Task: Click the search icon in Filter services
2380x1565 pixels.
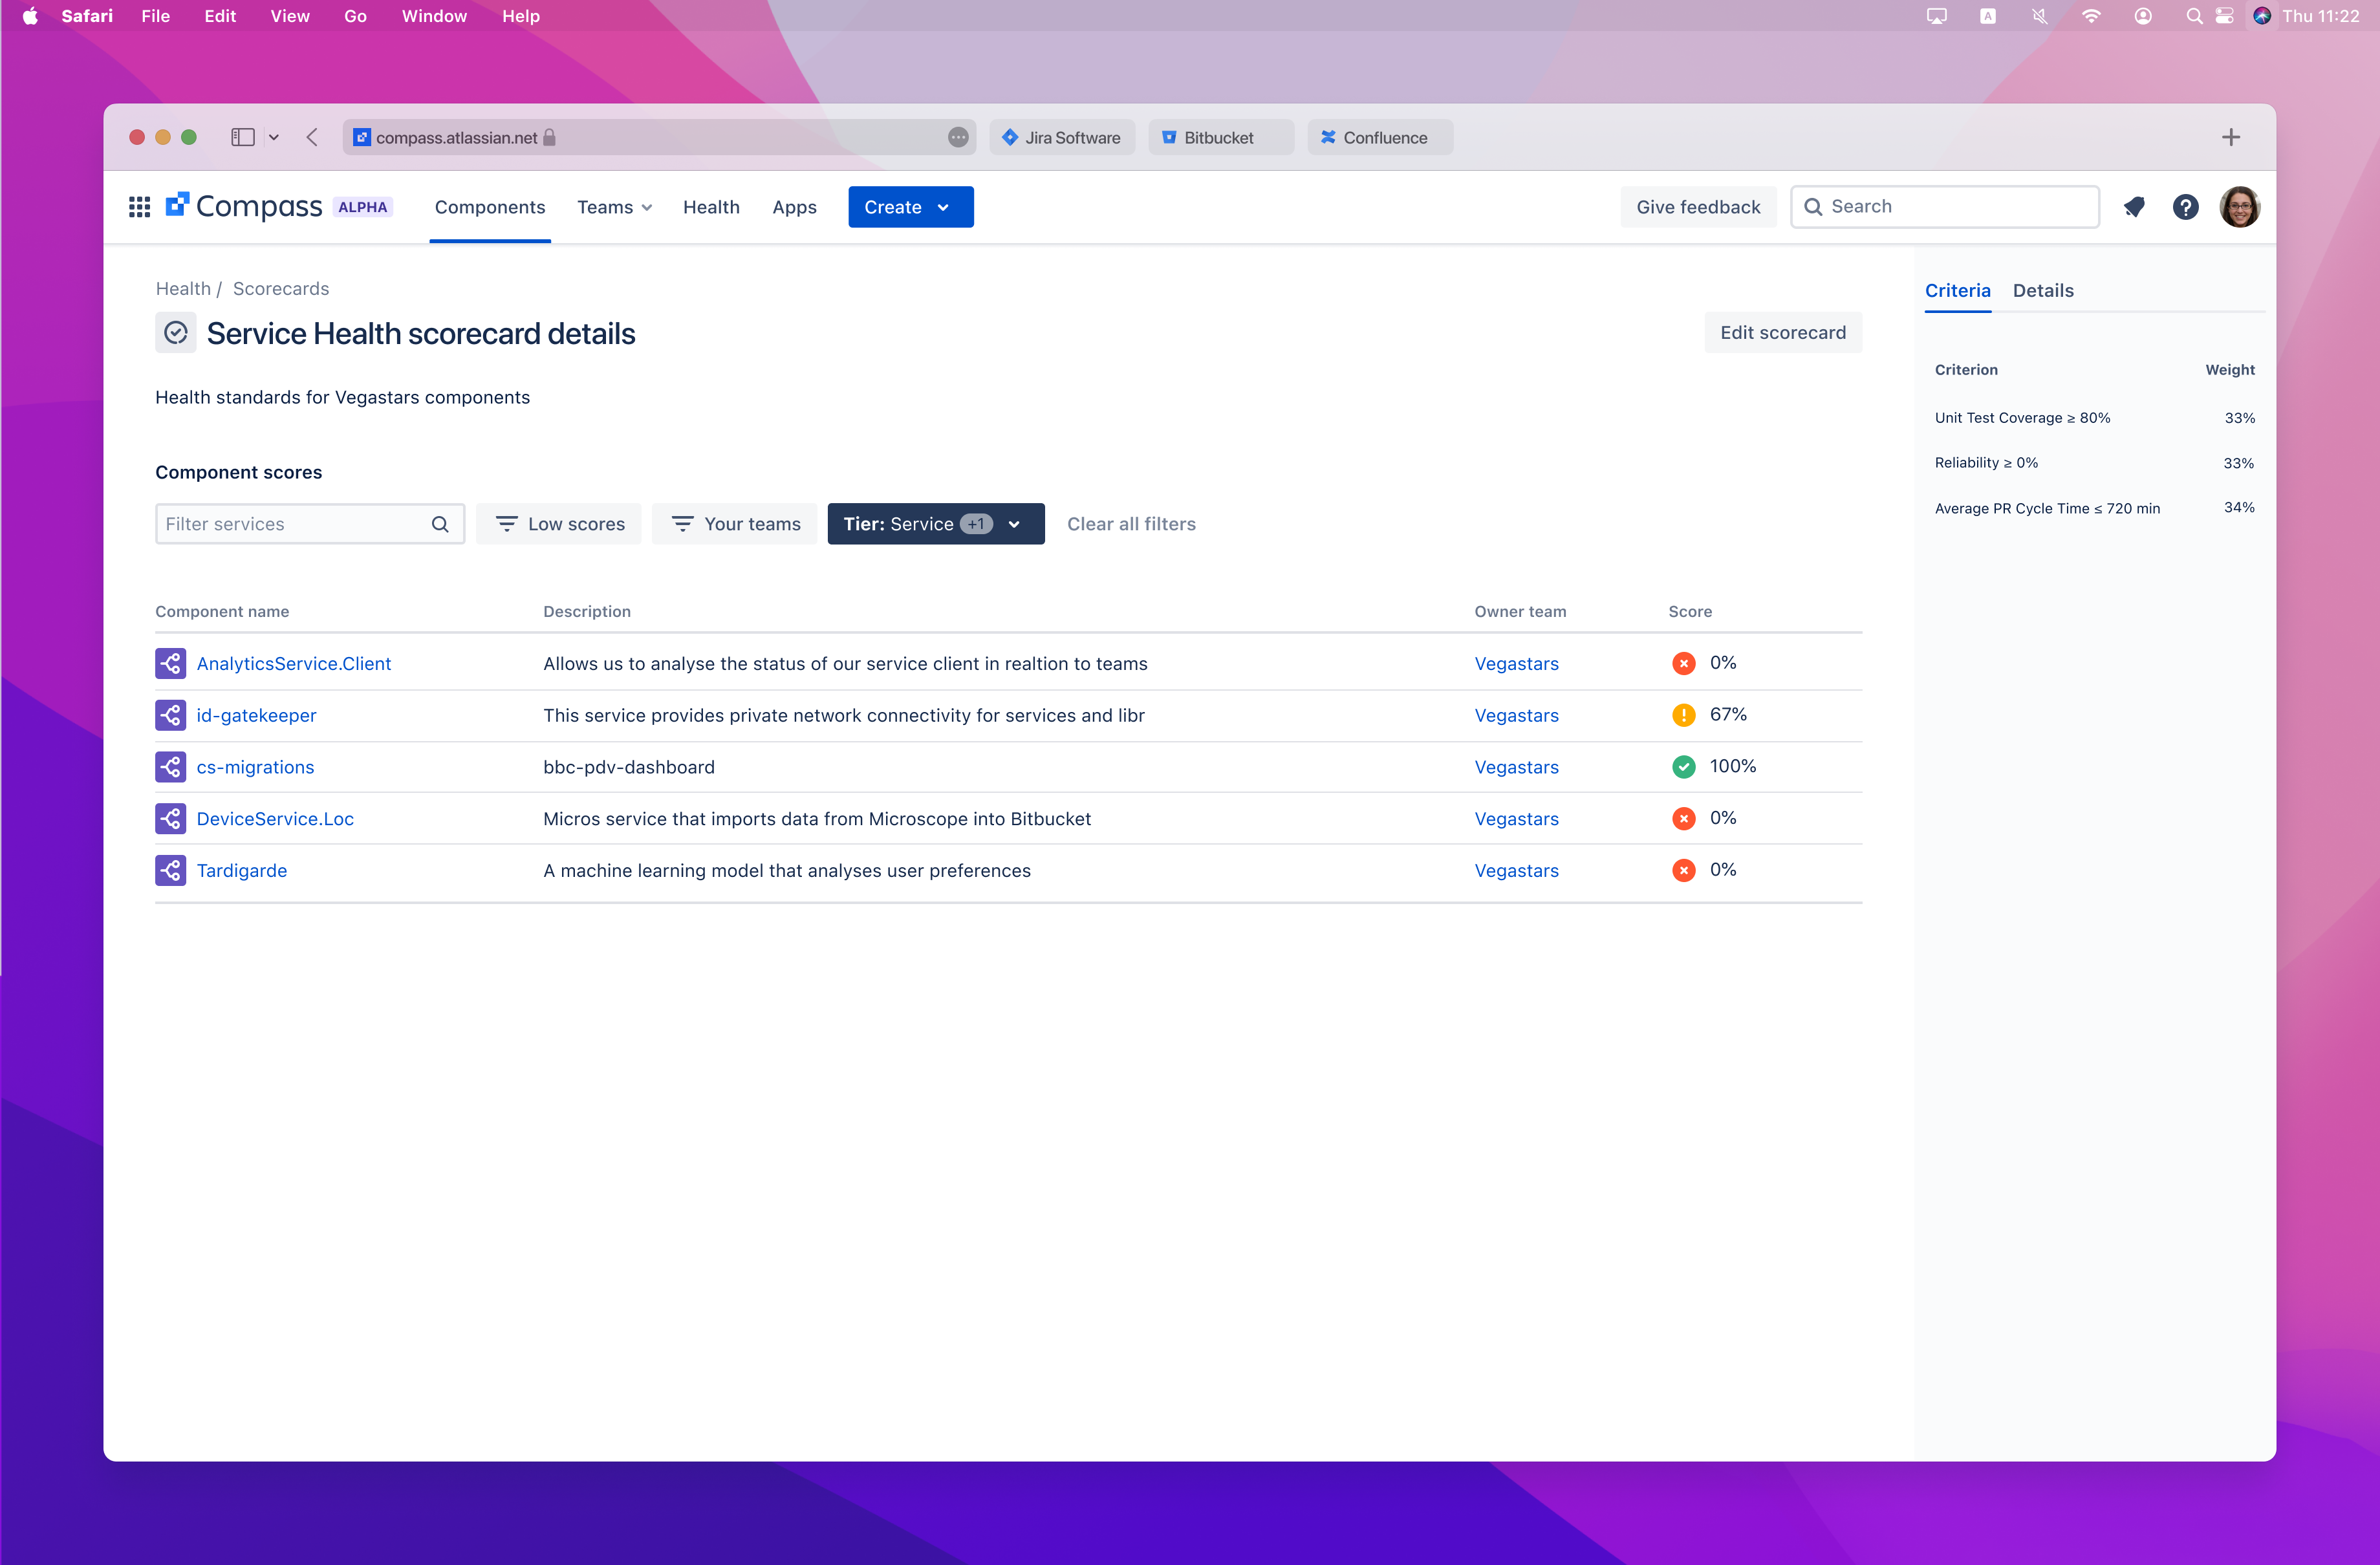Action: click(440, 524)
